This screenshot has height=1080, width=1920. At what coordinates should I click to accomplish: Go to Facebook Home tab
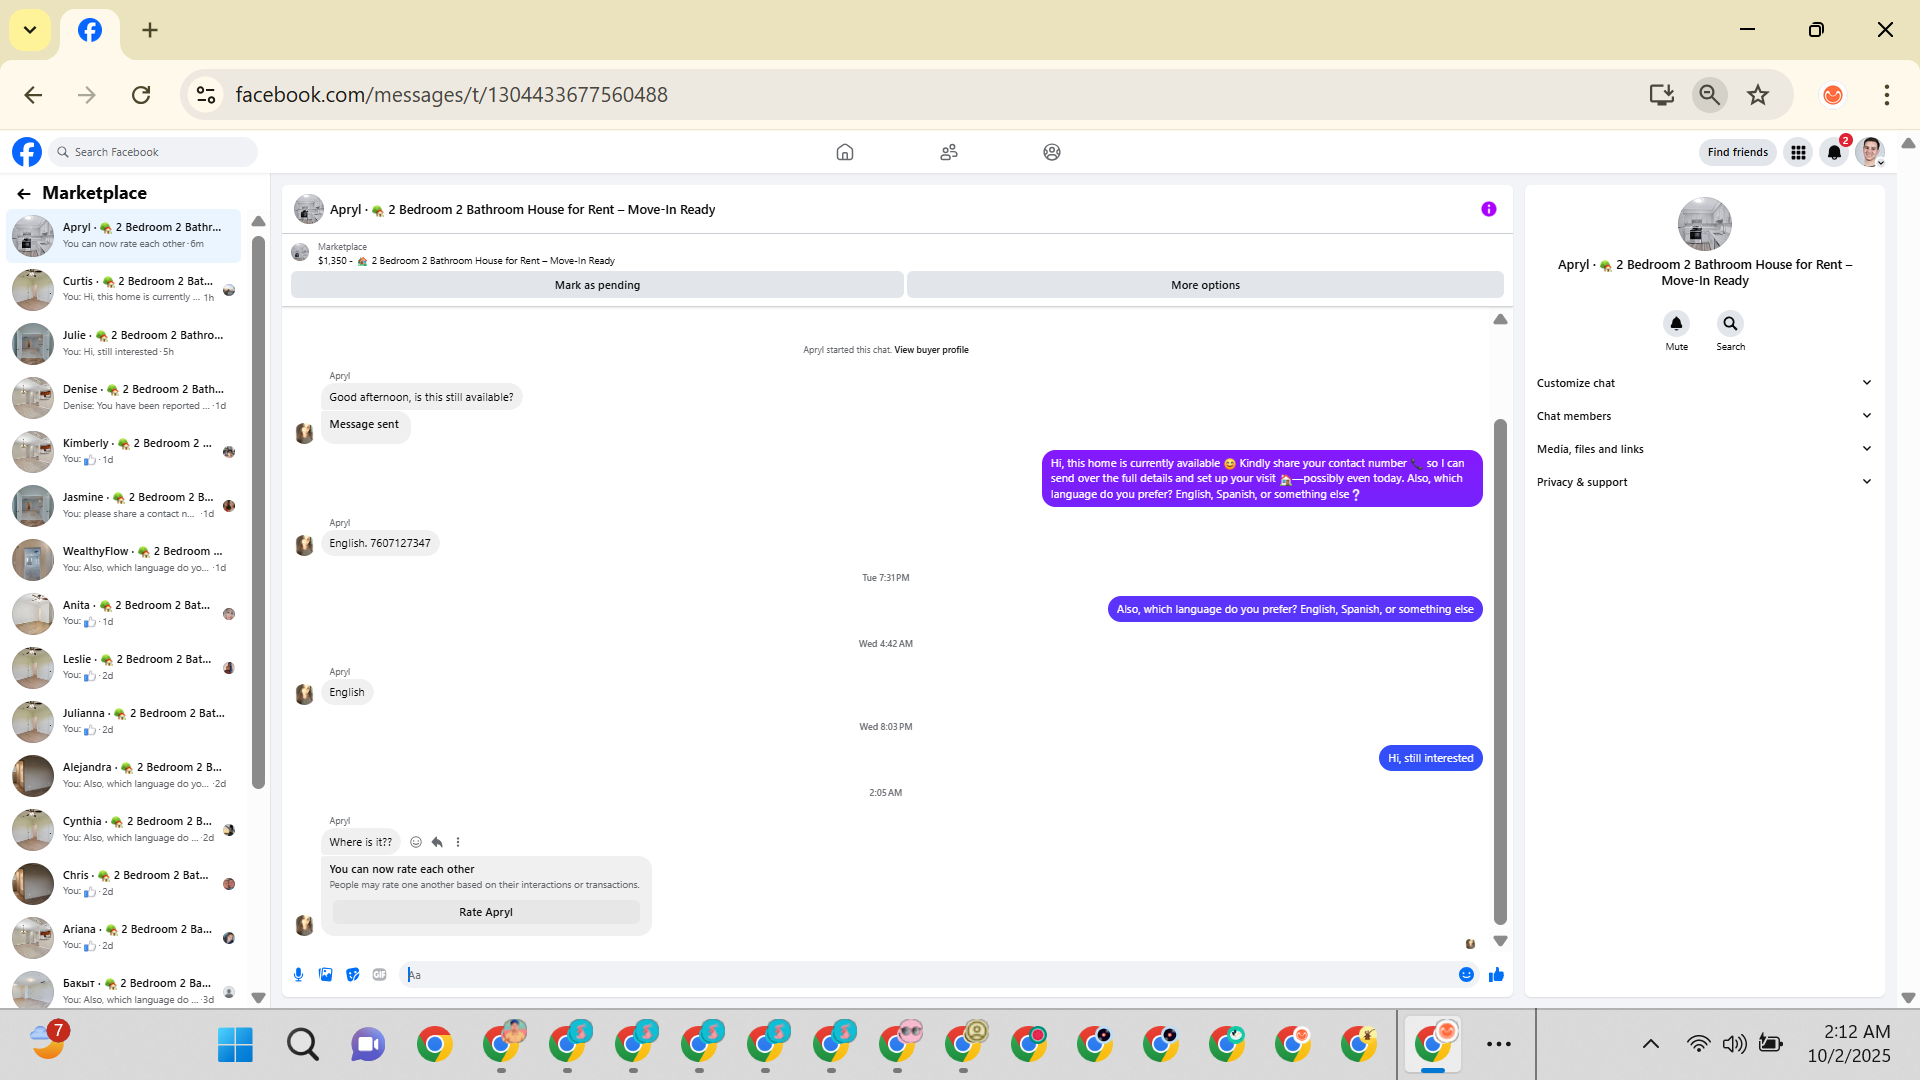point(845,152)
